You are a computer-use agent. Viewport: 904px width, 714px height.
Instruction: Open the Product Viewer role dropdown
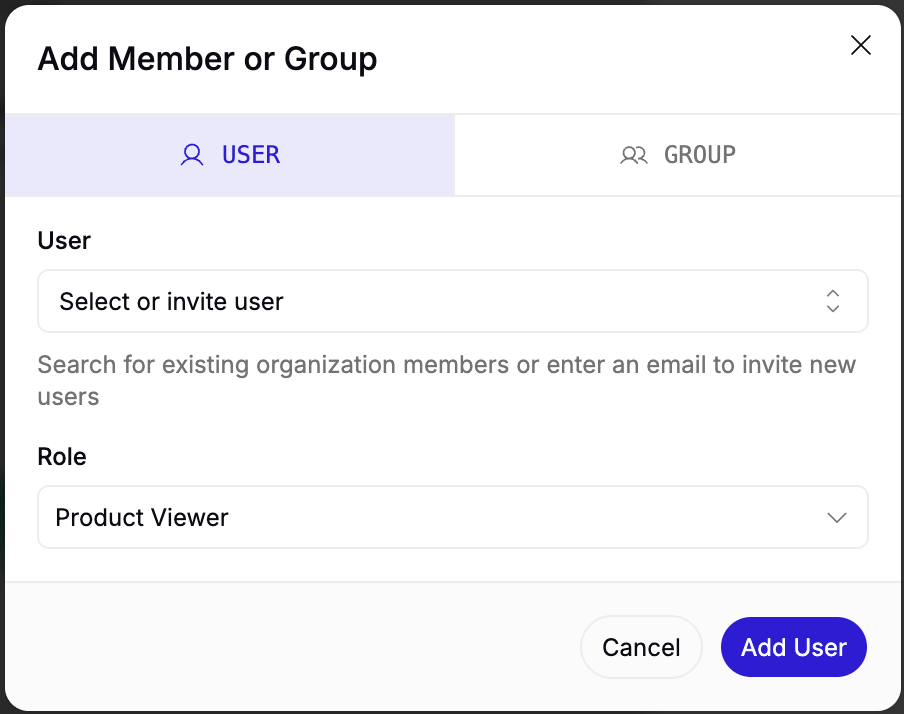(x=453, y=517)
